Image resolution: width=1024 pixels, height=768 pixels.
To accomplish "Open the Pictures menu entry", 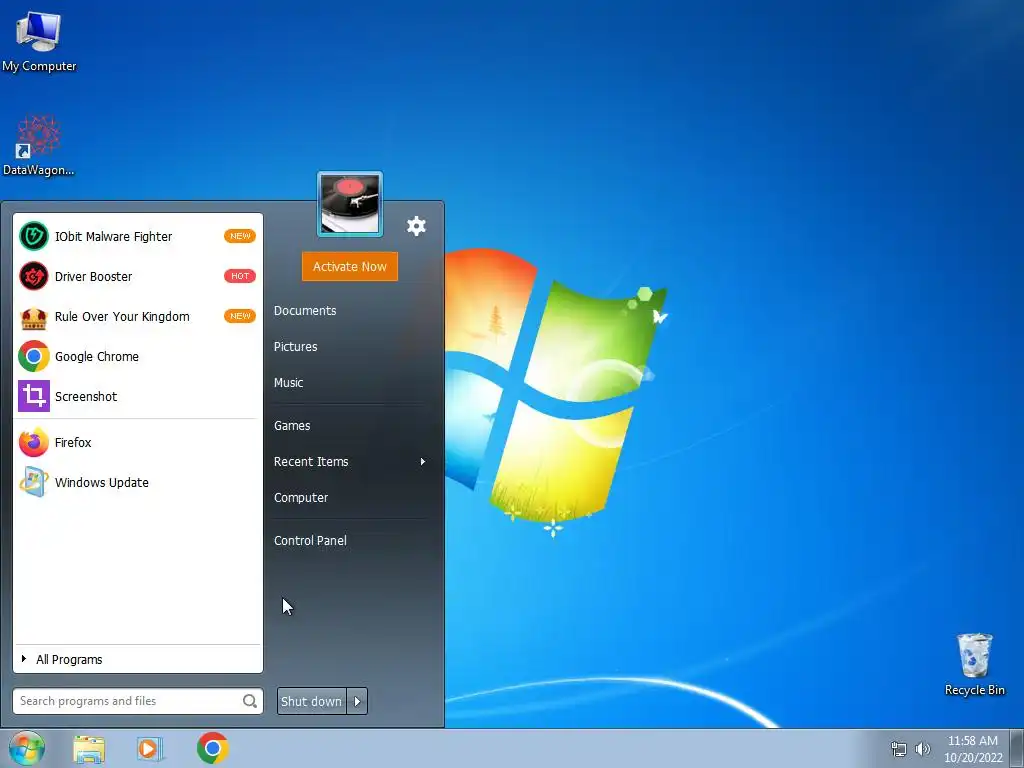I will coord(295,347).
